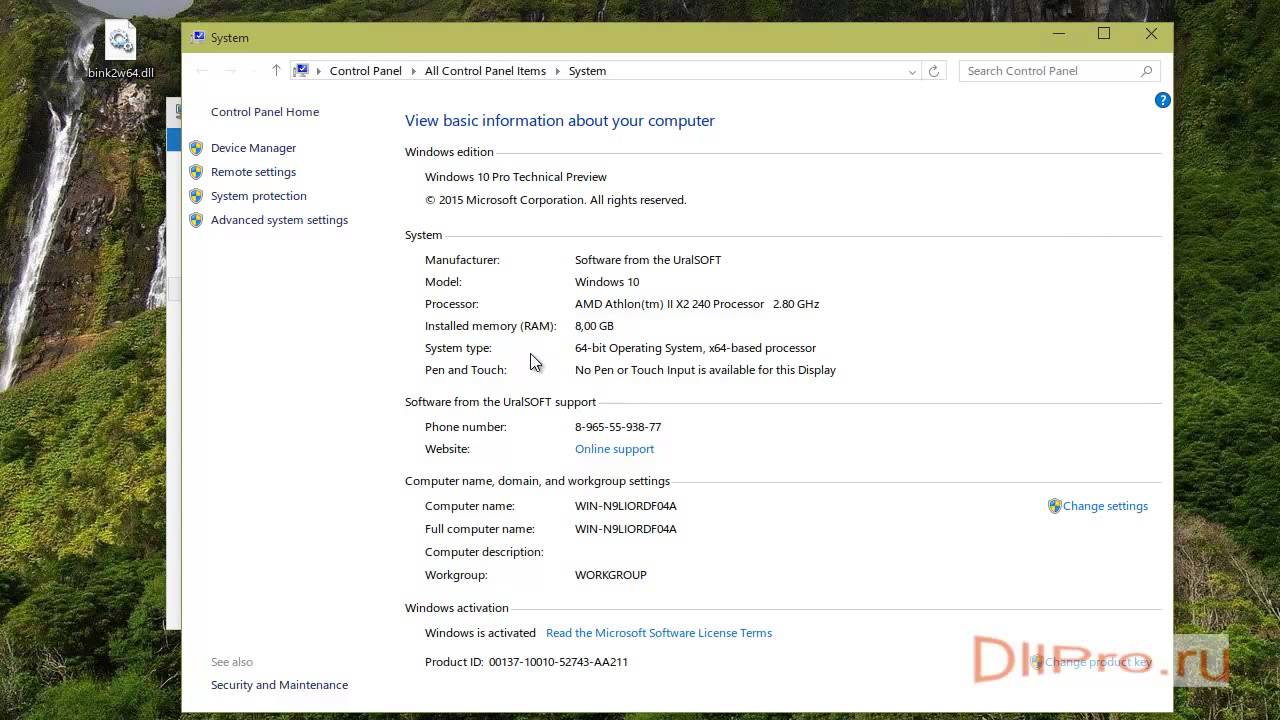Expand the chevron after All Control Panel Items
Screen dimensions: 1280x720
point(557,71)
